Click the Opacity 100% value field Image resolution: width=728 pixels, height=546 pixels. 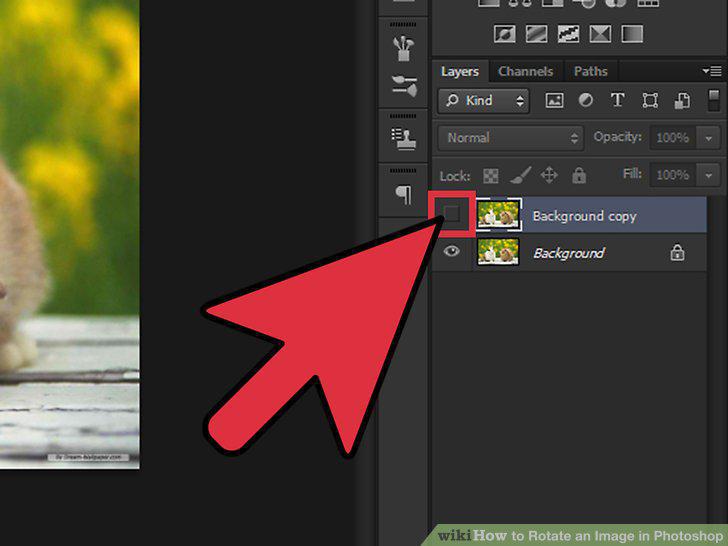(x=672, y=138)
